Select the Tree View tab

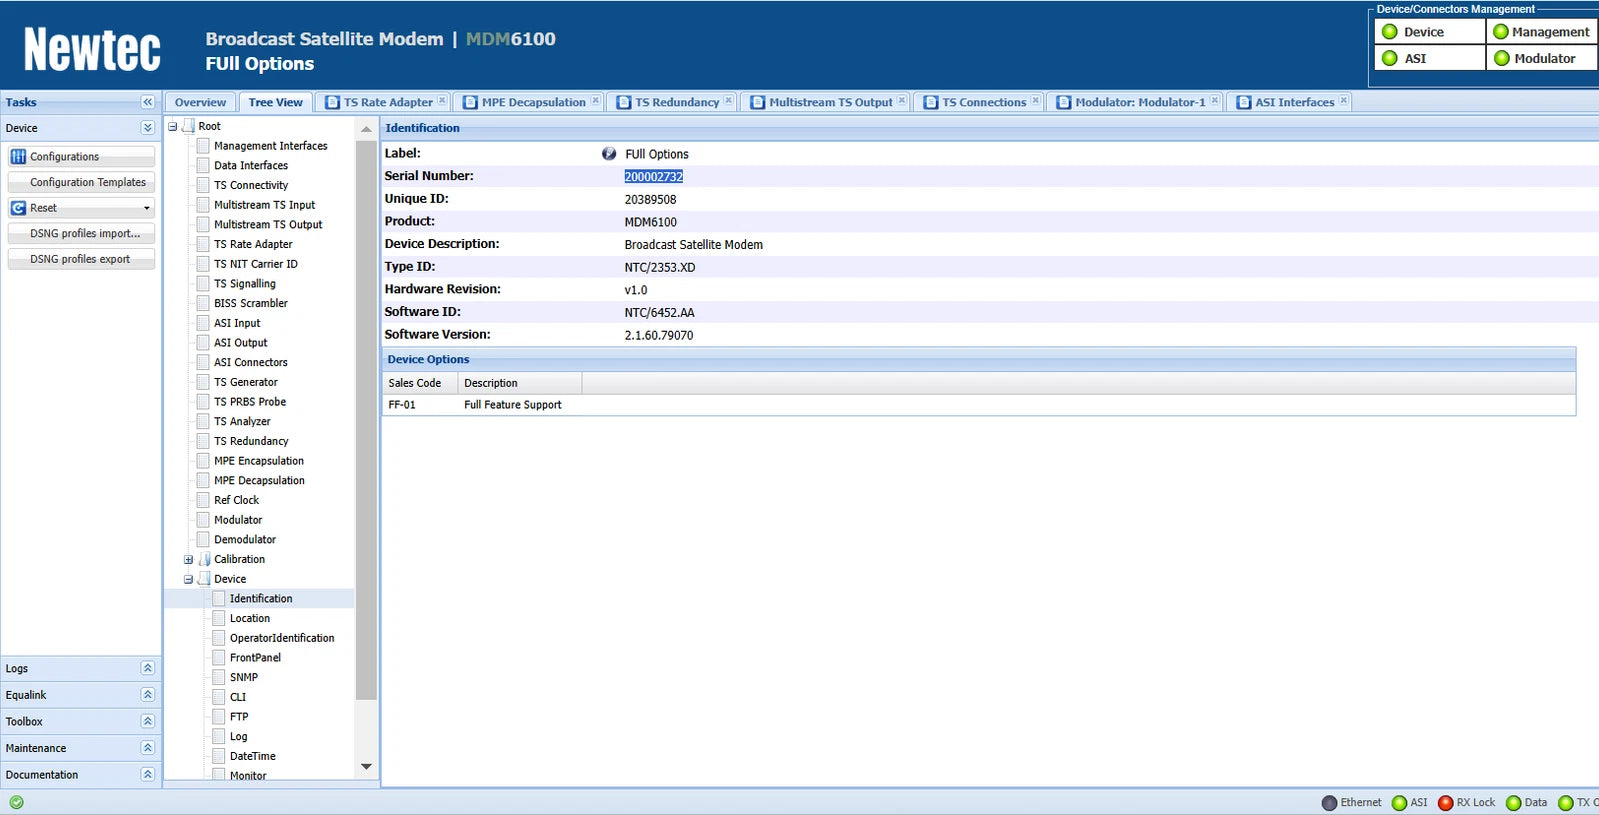click(275, 102)
